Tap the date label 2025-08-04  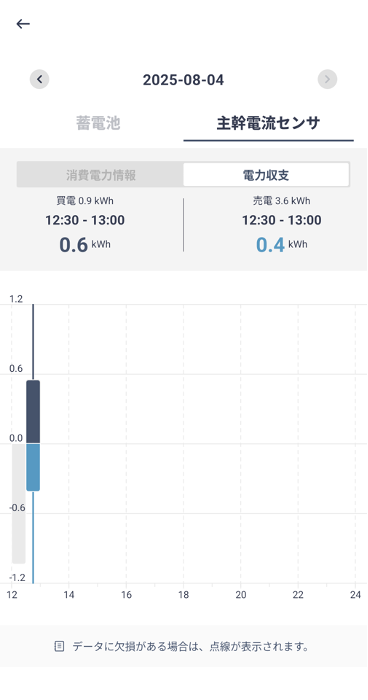pyautogui.click(x=183, y=80)
